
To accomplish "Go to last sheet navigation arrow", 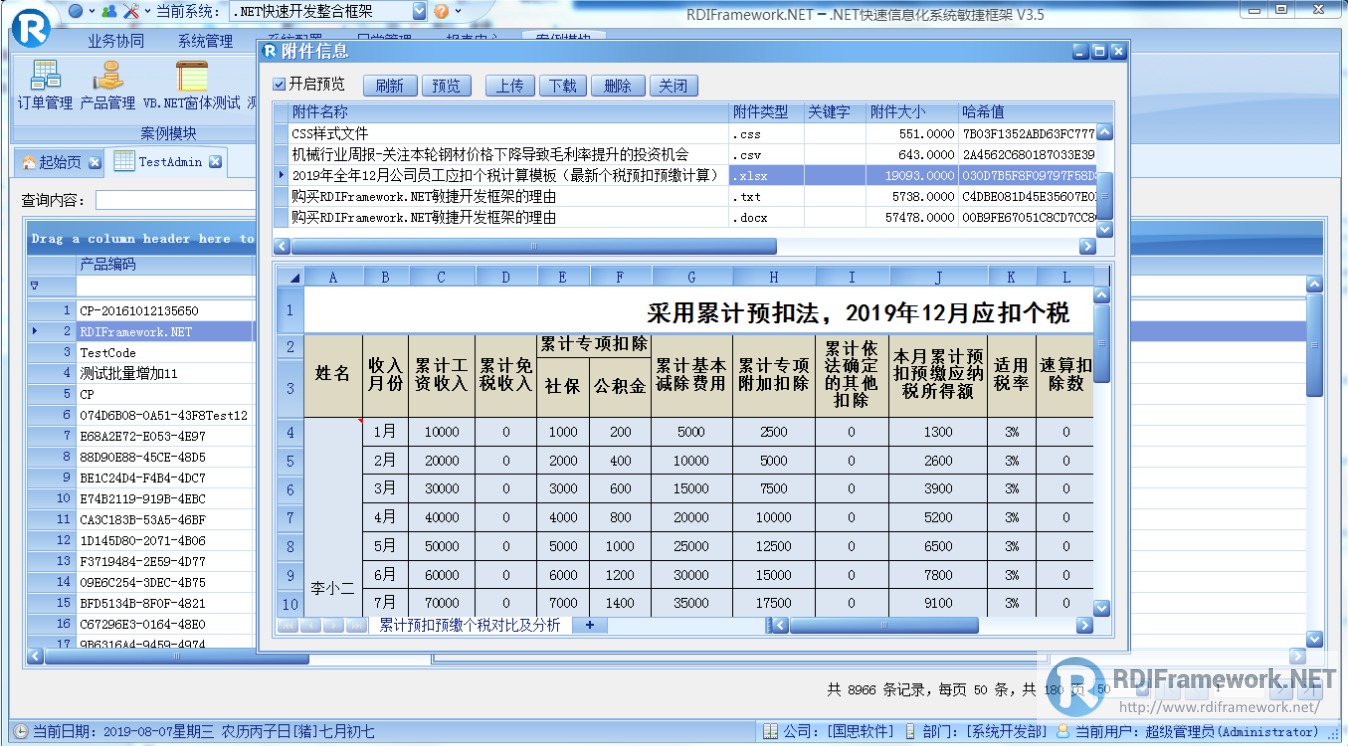I will coord(356,626).
